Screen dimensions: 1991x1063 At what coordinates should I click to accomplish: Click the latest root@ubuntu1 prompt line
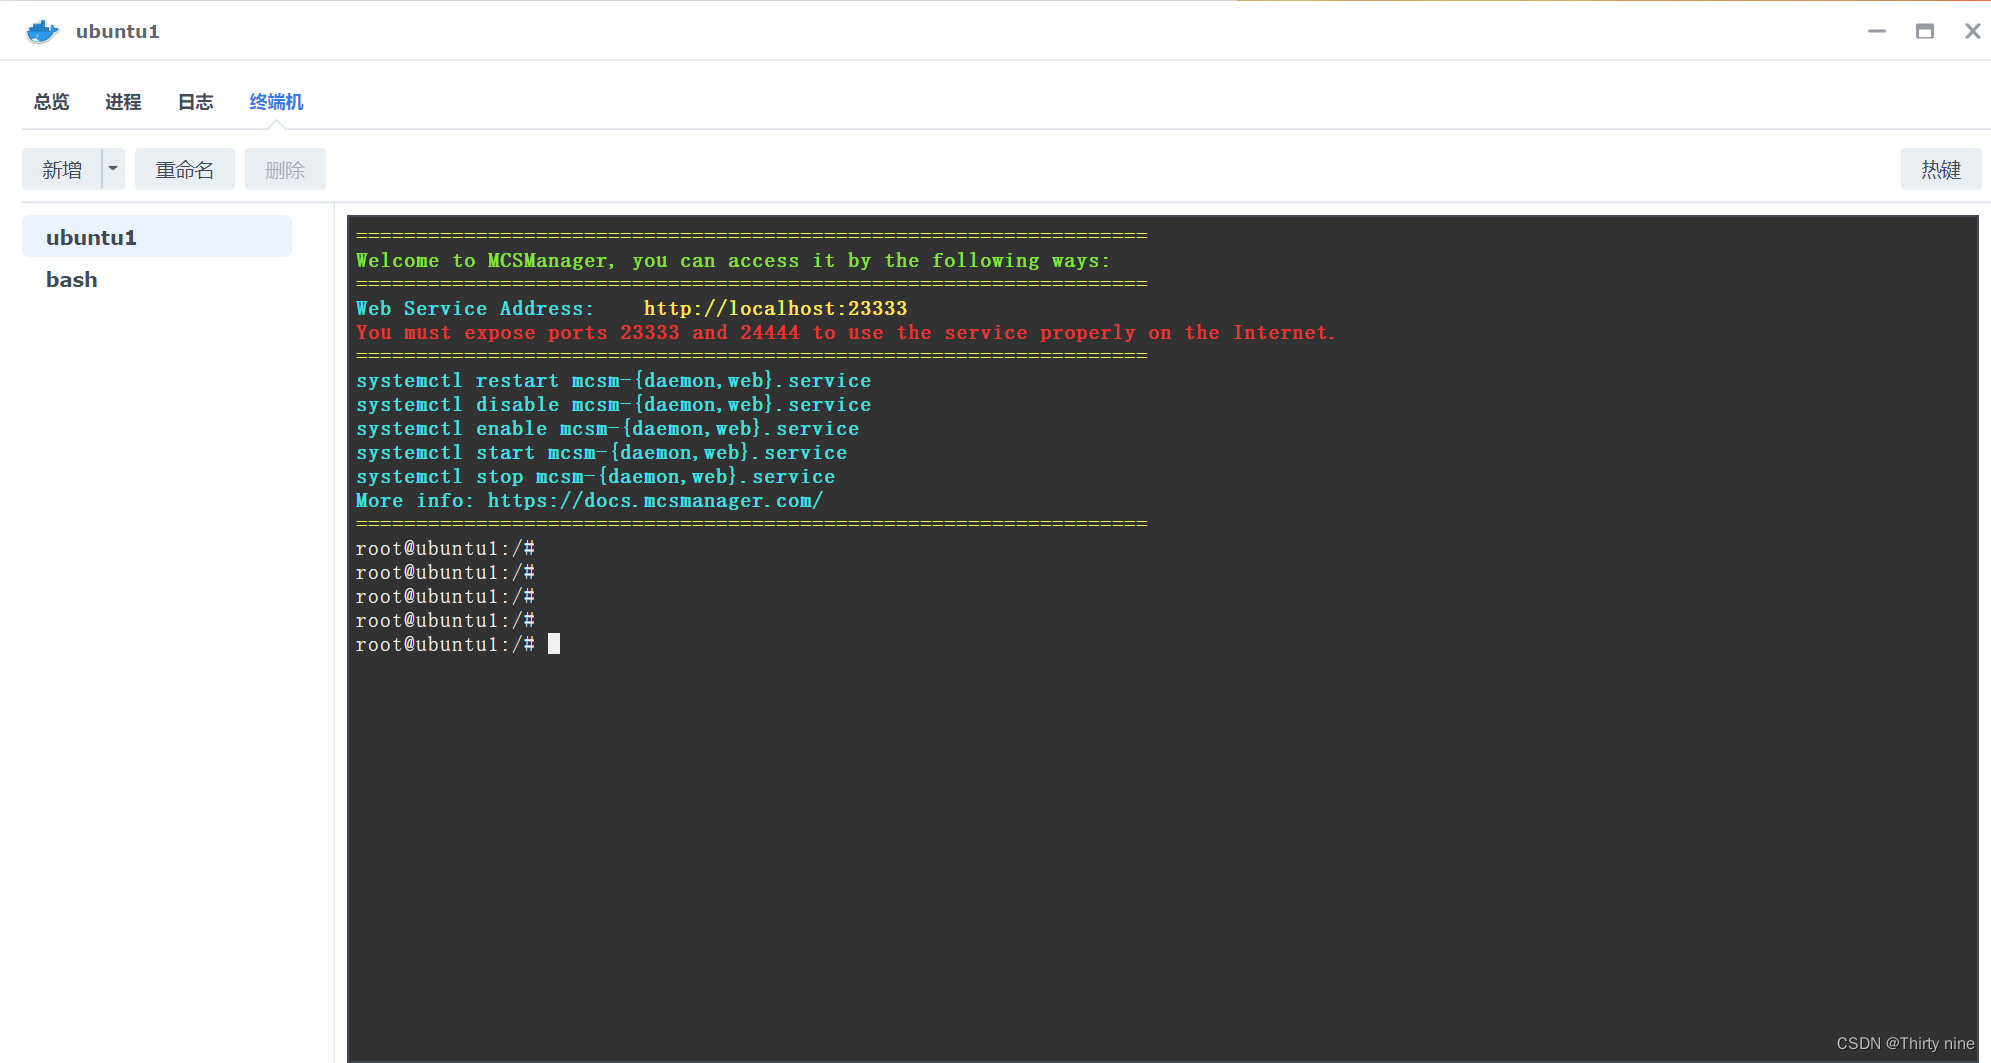point(445,644)
